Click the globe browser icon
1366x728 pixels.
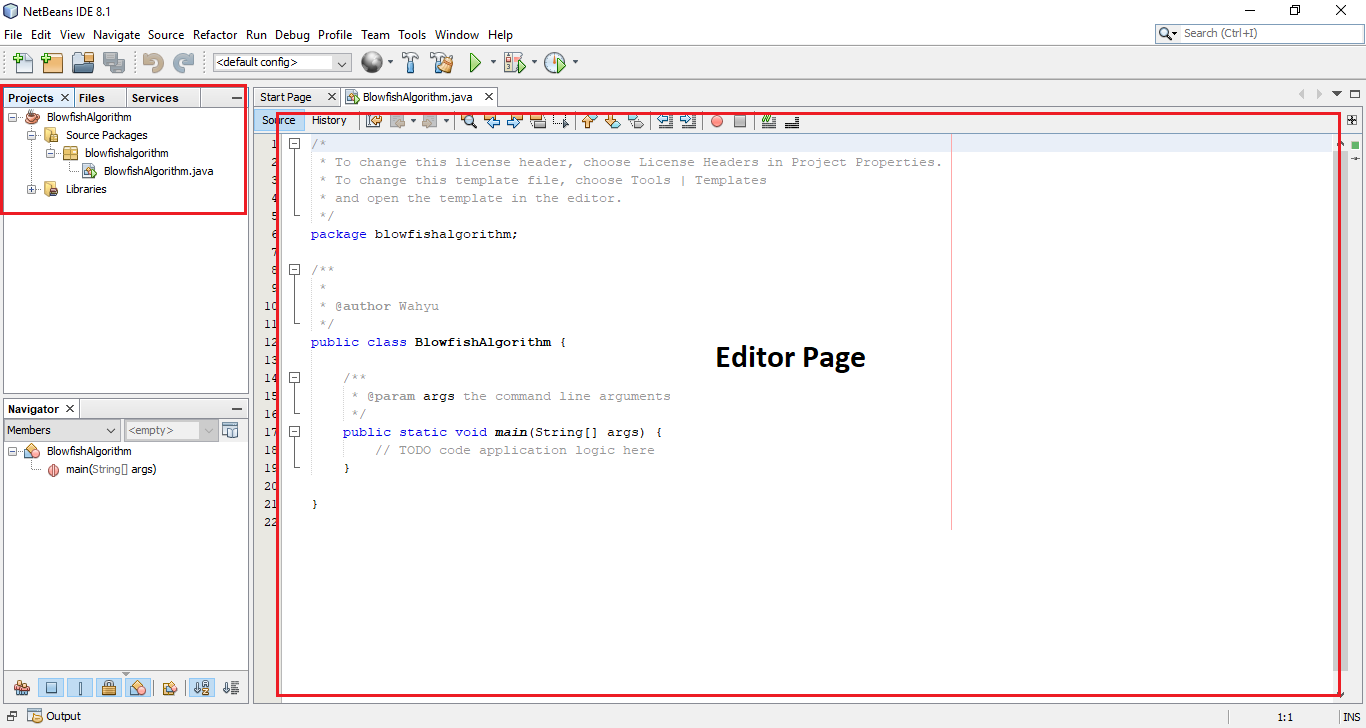(372, 63)
